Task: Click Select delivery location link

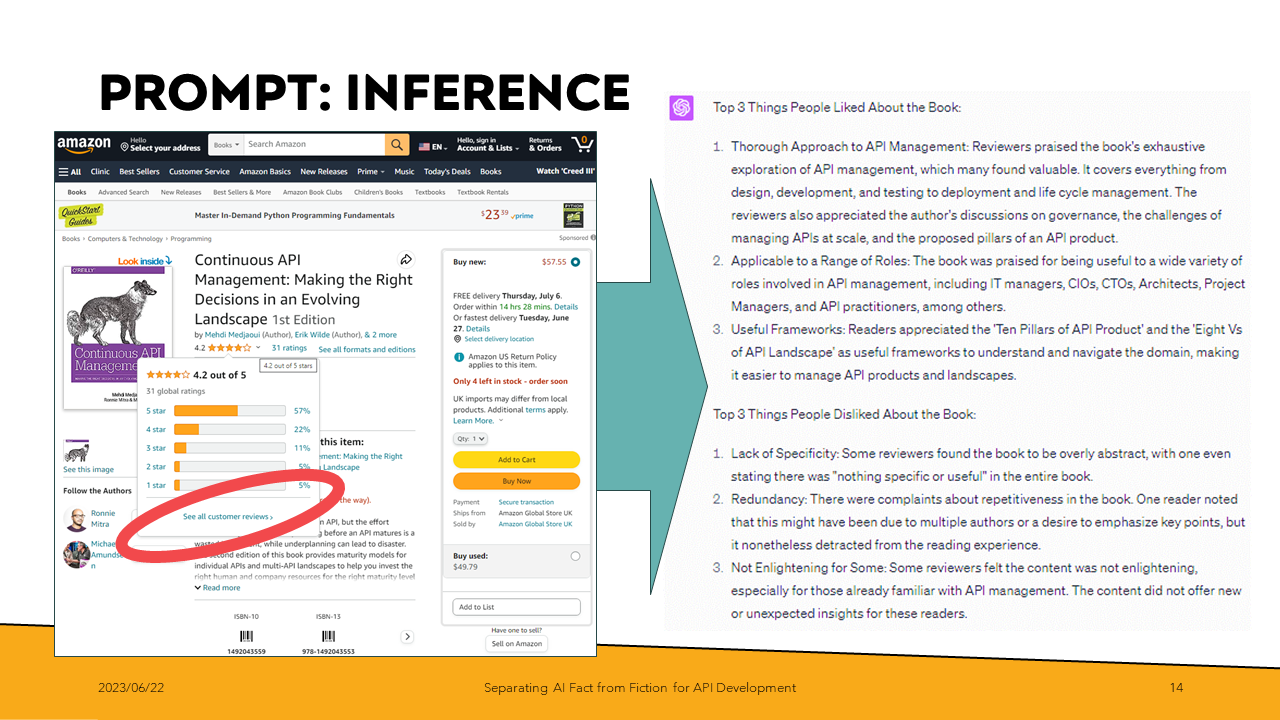Action: tap(499, 340)
